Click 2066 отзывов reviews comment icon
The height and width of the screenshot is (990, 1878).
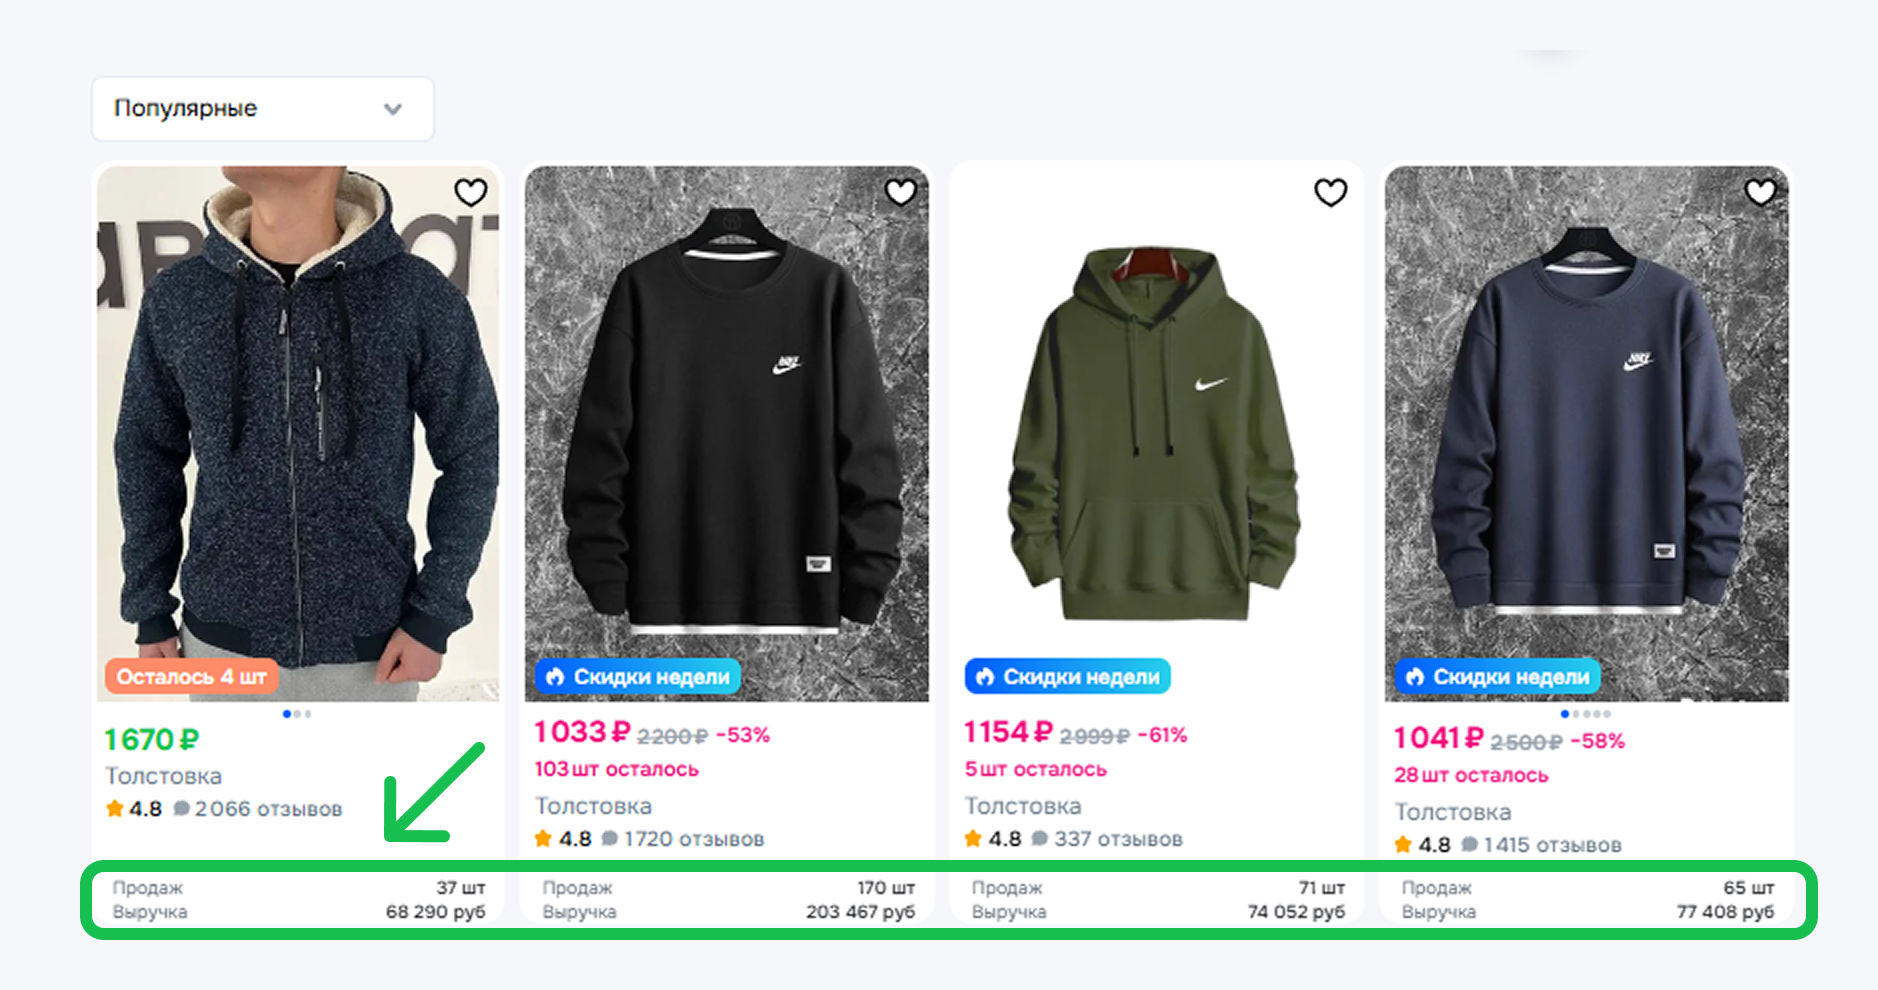pos(181,808)
